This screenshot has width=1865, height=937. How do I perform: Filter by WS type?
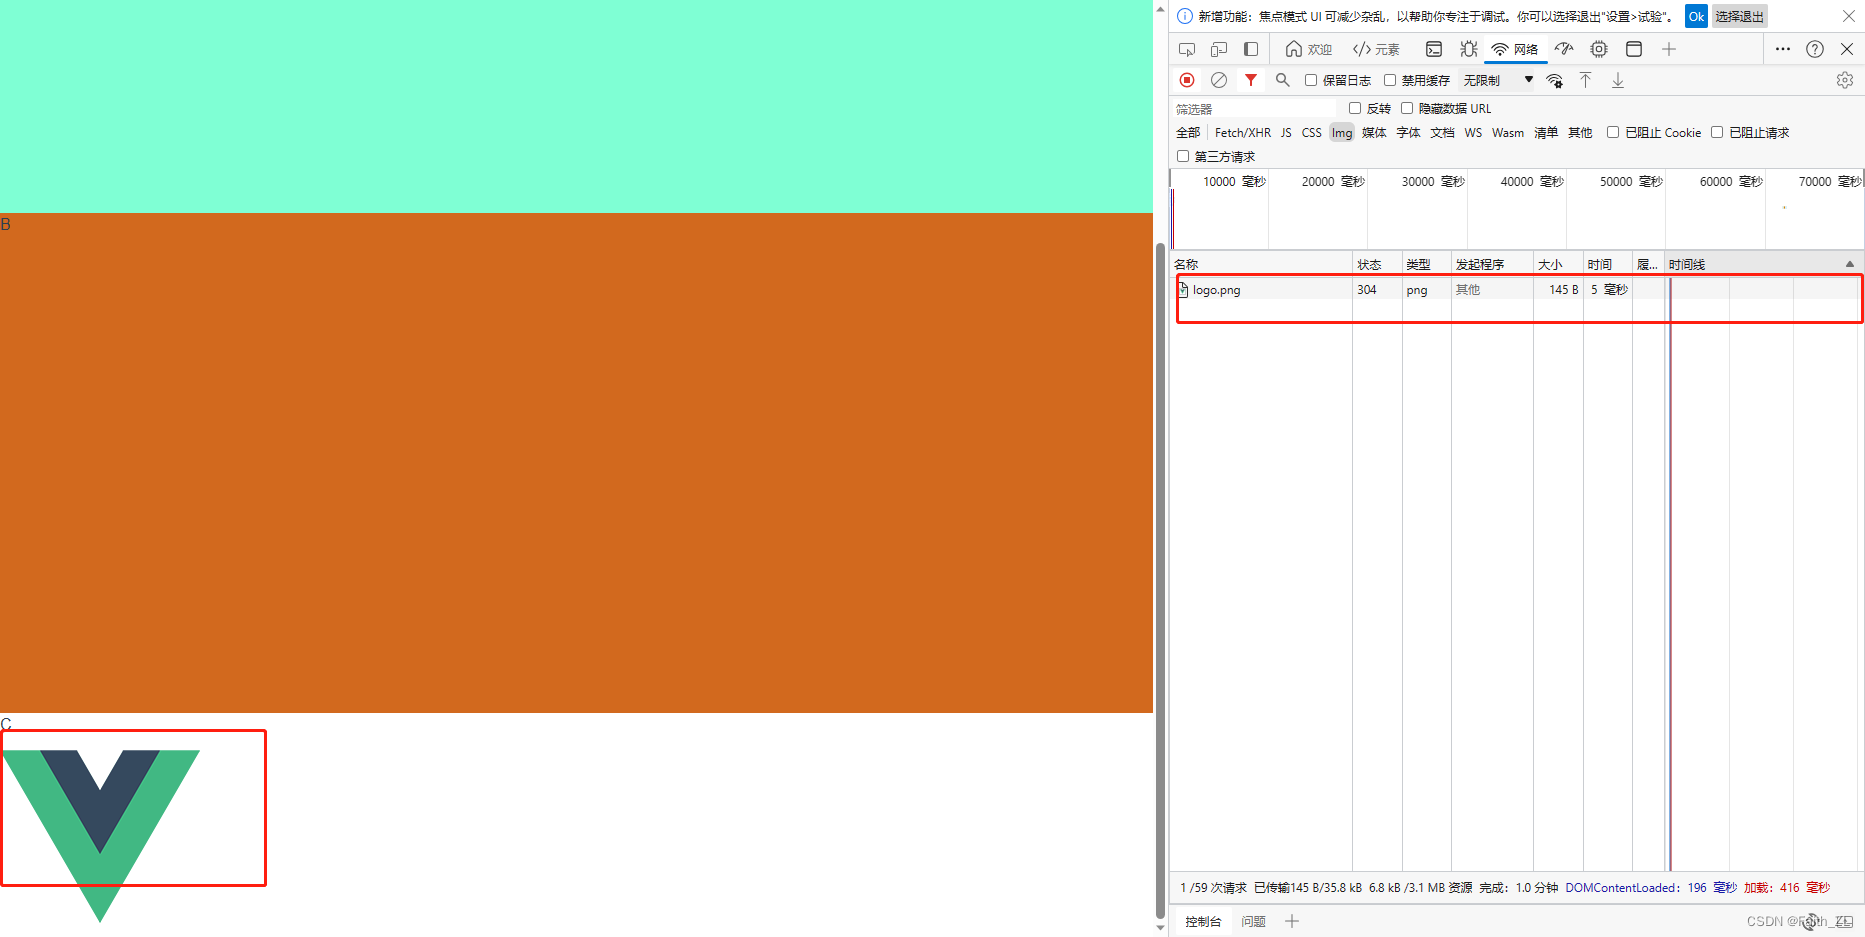[1473, 132]
